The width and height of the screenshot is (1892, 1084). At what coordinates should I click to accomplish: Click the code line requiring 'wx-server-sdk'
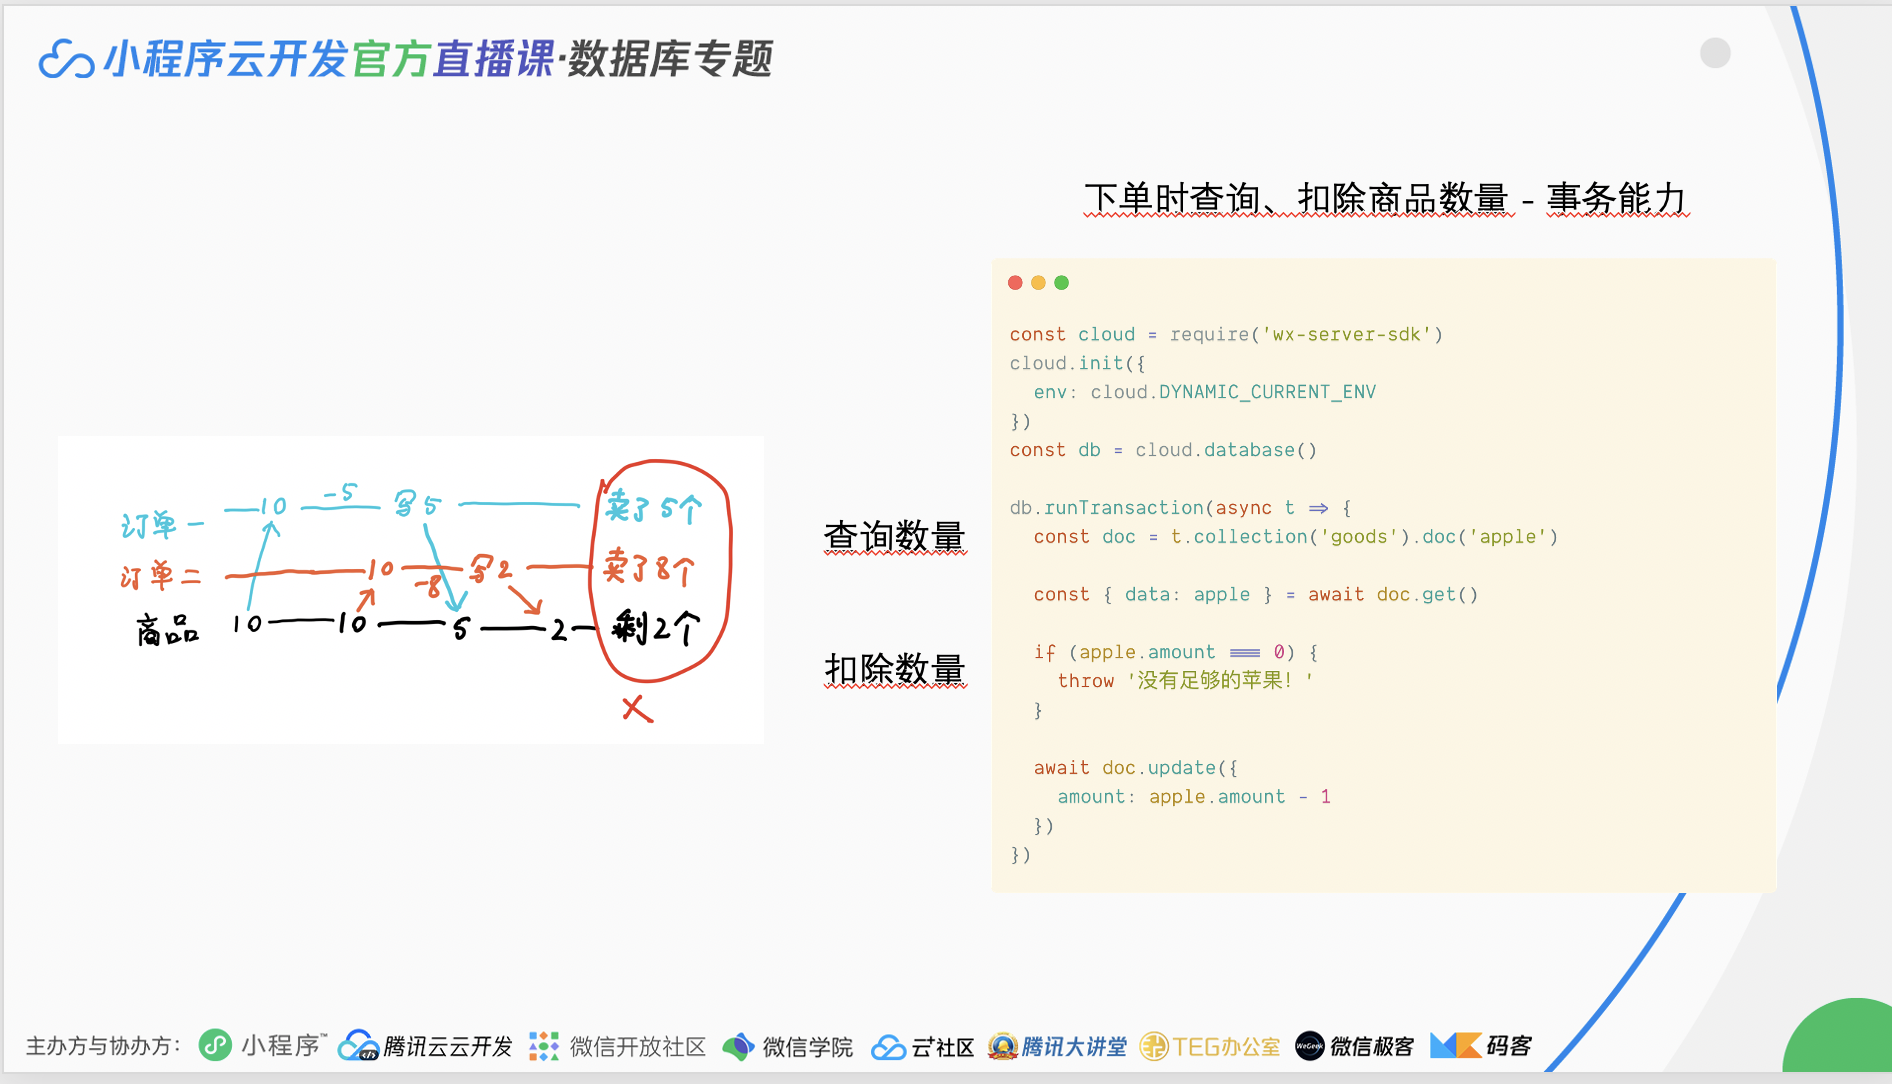(x=1226, y=334)
